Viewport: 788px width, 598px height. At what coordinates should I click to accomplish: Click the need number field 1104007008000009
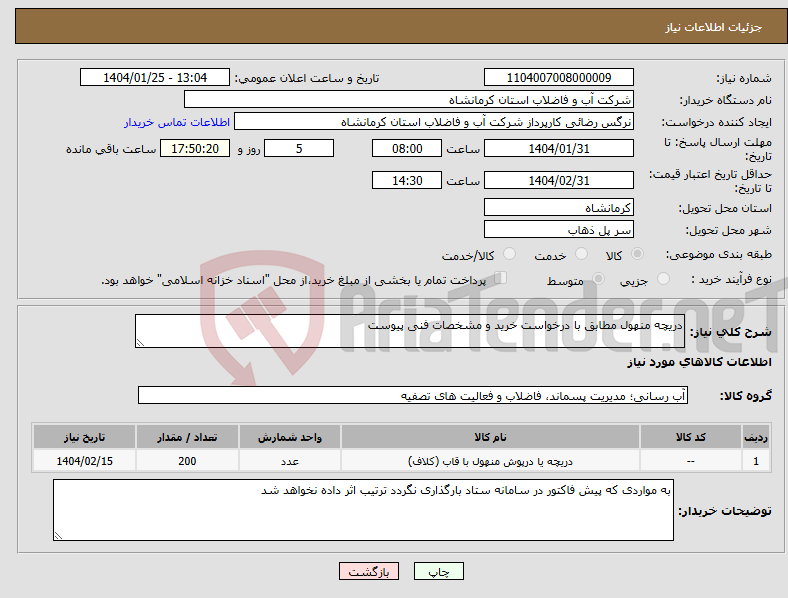click(x=558, y=77)
